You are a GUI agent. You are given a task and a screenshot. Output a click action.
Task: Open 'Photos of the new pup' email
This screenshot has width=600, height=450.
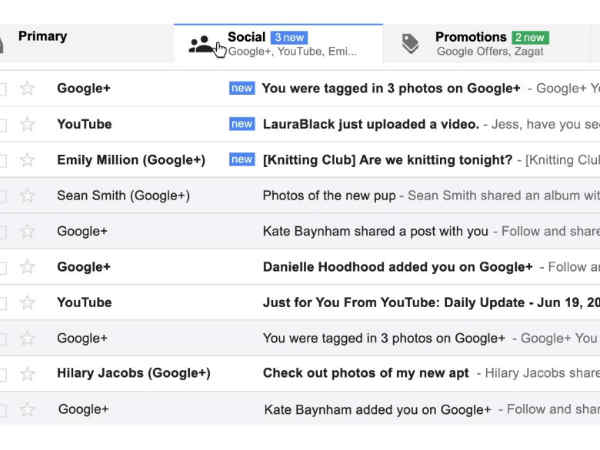tap(329, 196)
